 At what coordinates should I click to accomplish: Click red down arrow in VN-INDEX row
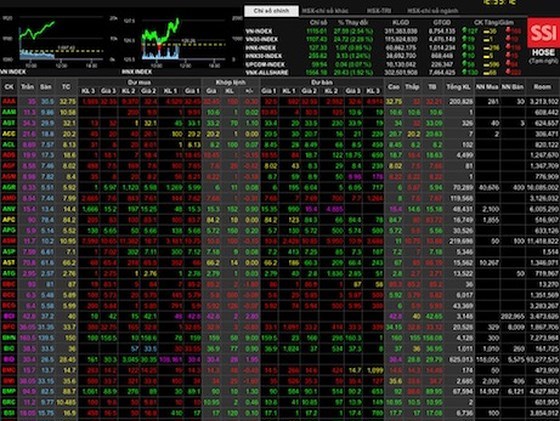(x=508, y=31)
